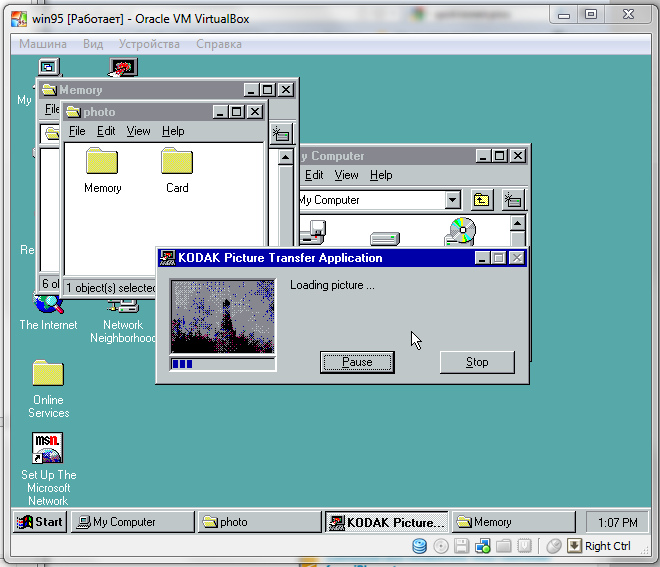This screenshot has height=567, width=660.
Task: Select the floppy drive icon in My Computer
Action: [313, 232]
